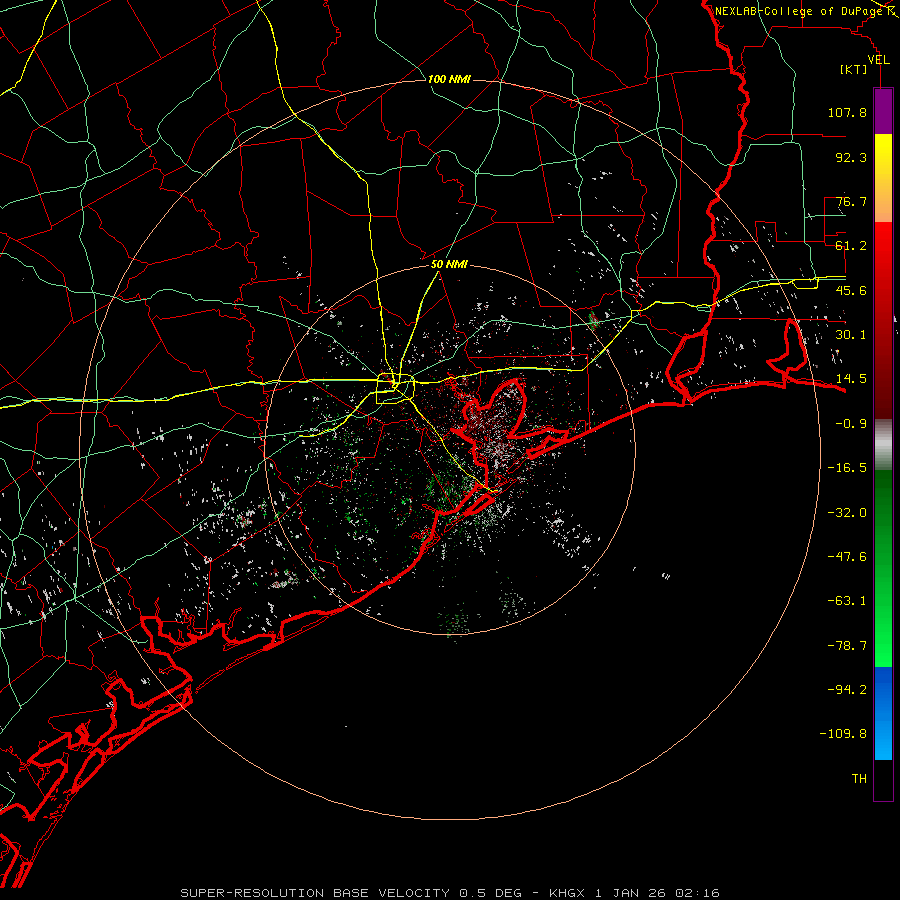Select the 61.2 legend value
Viewport: 900px width, 900px height.
851,246
